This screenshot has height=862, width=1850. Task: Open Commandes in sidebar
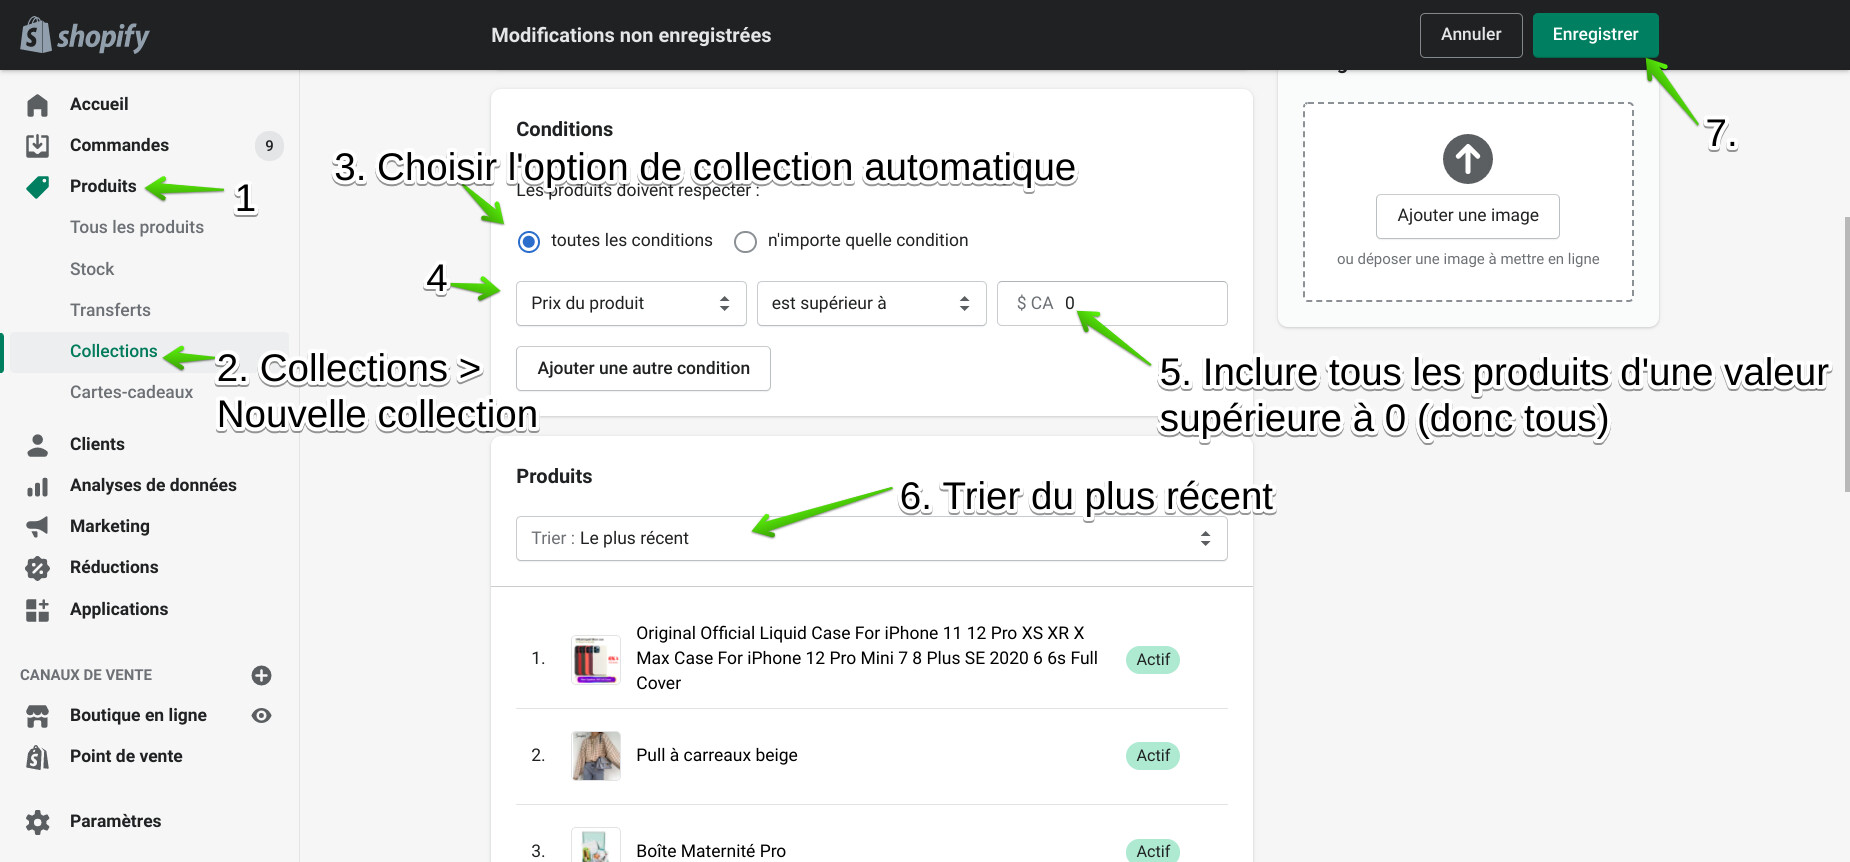pyautogui.click(x=119, y=145)
